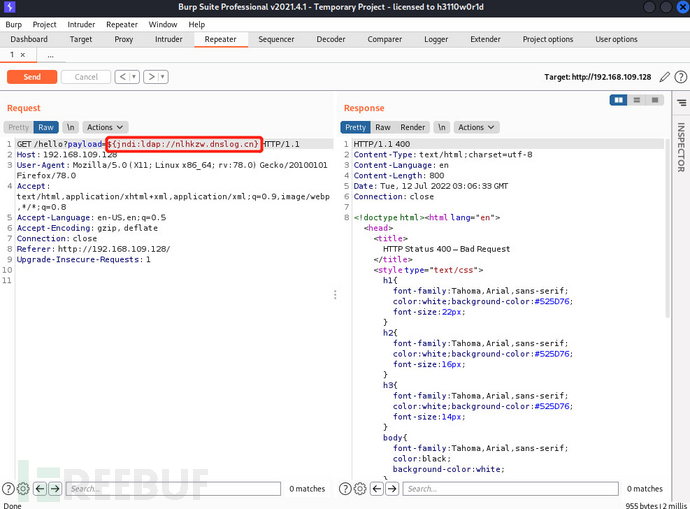
Task: Open Request search help icon
Action: (8, 489)
